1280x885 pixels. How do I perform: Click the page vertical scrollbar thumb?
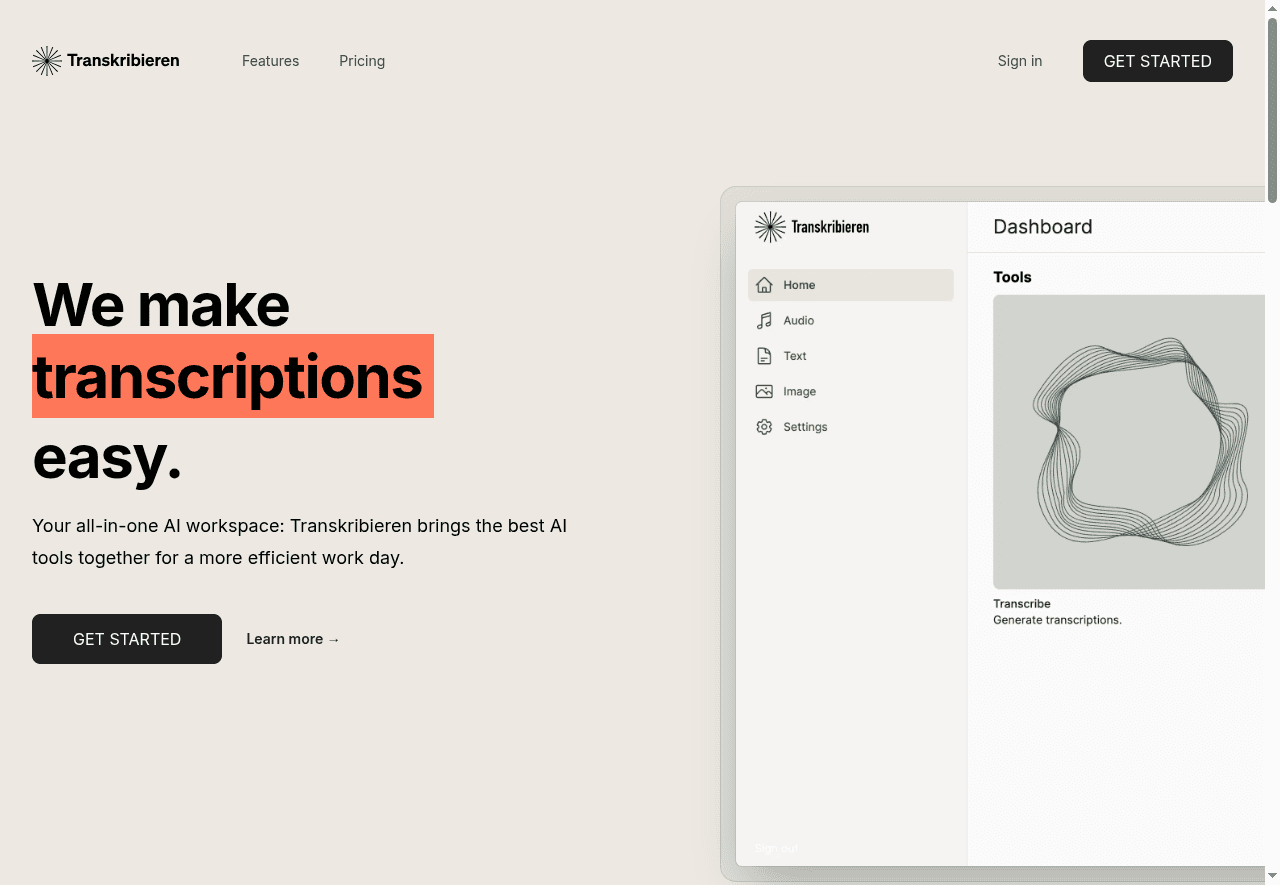(x=1272, y=110)
